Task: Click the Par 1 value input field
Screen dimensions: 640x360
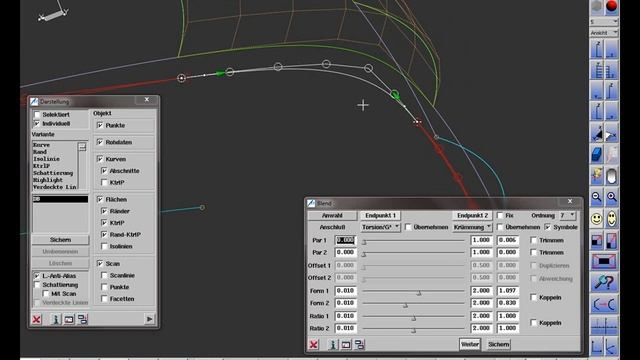Action: (345, 240)
